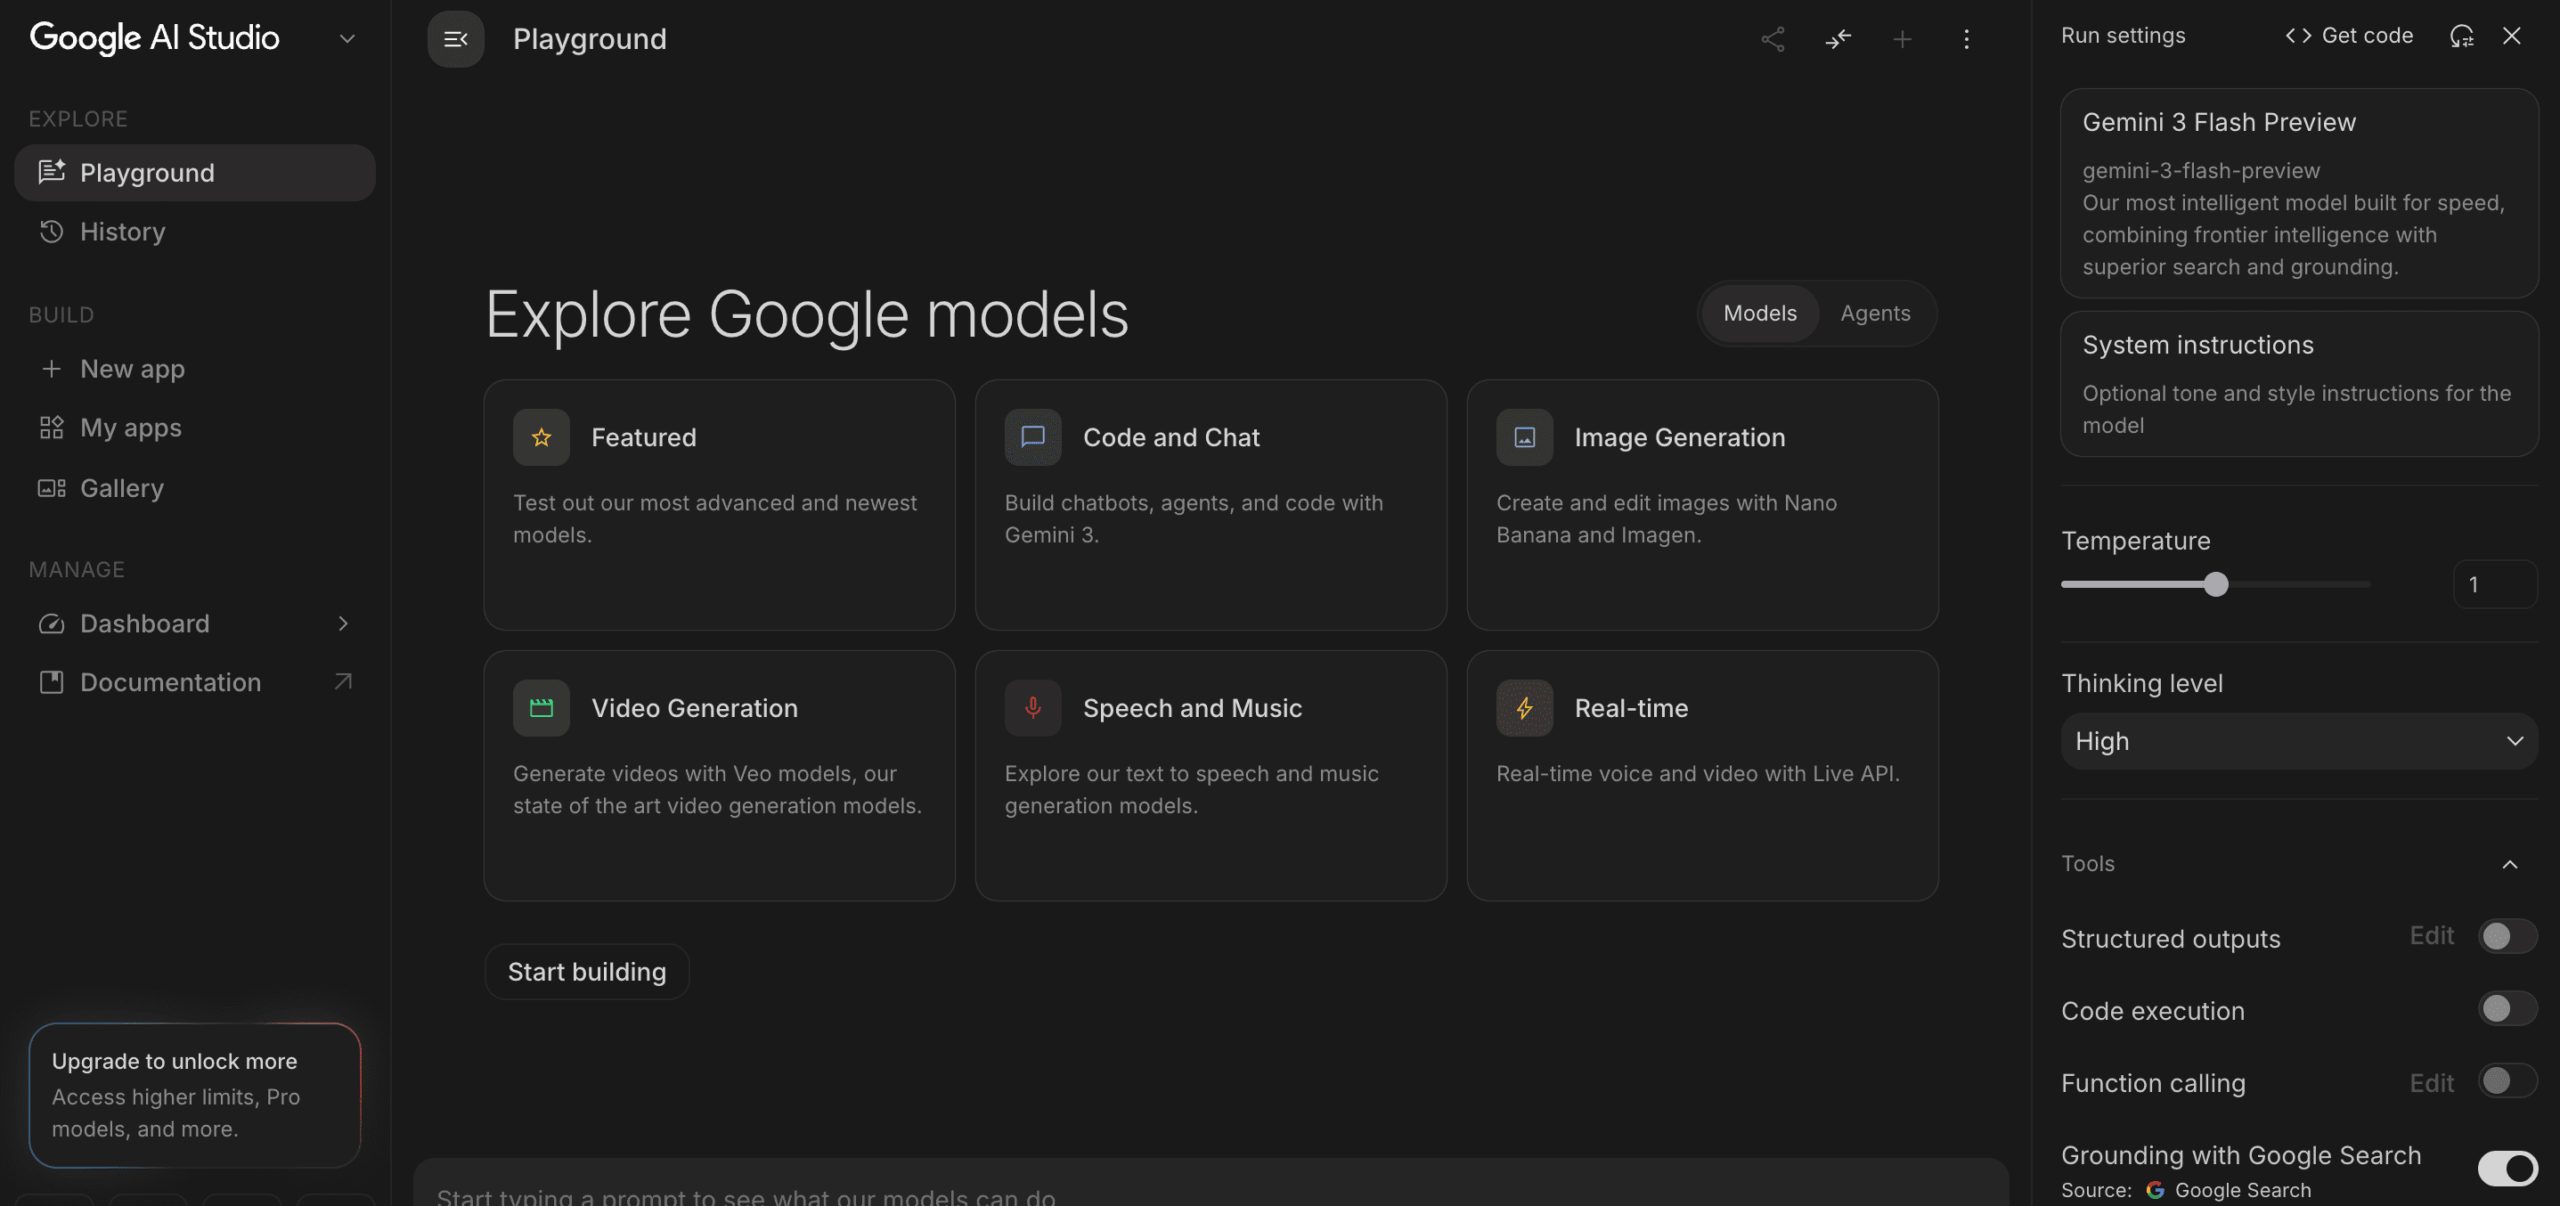
Task: Click the Speech and Music microphone icon
Action: [x=1033, y=708]
